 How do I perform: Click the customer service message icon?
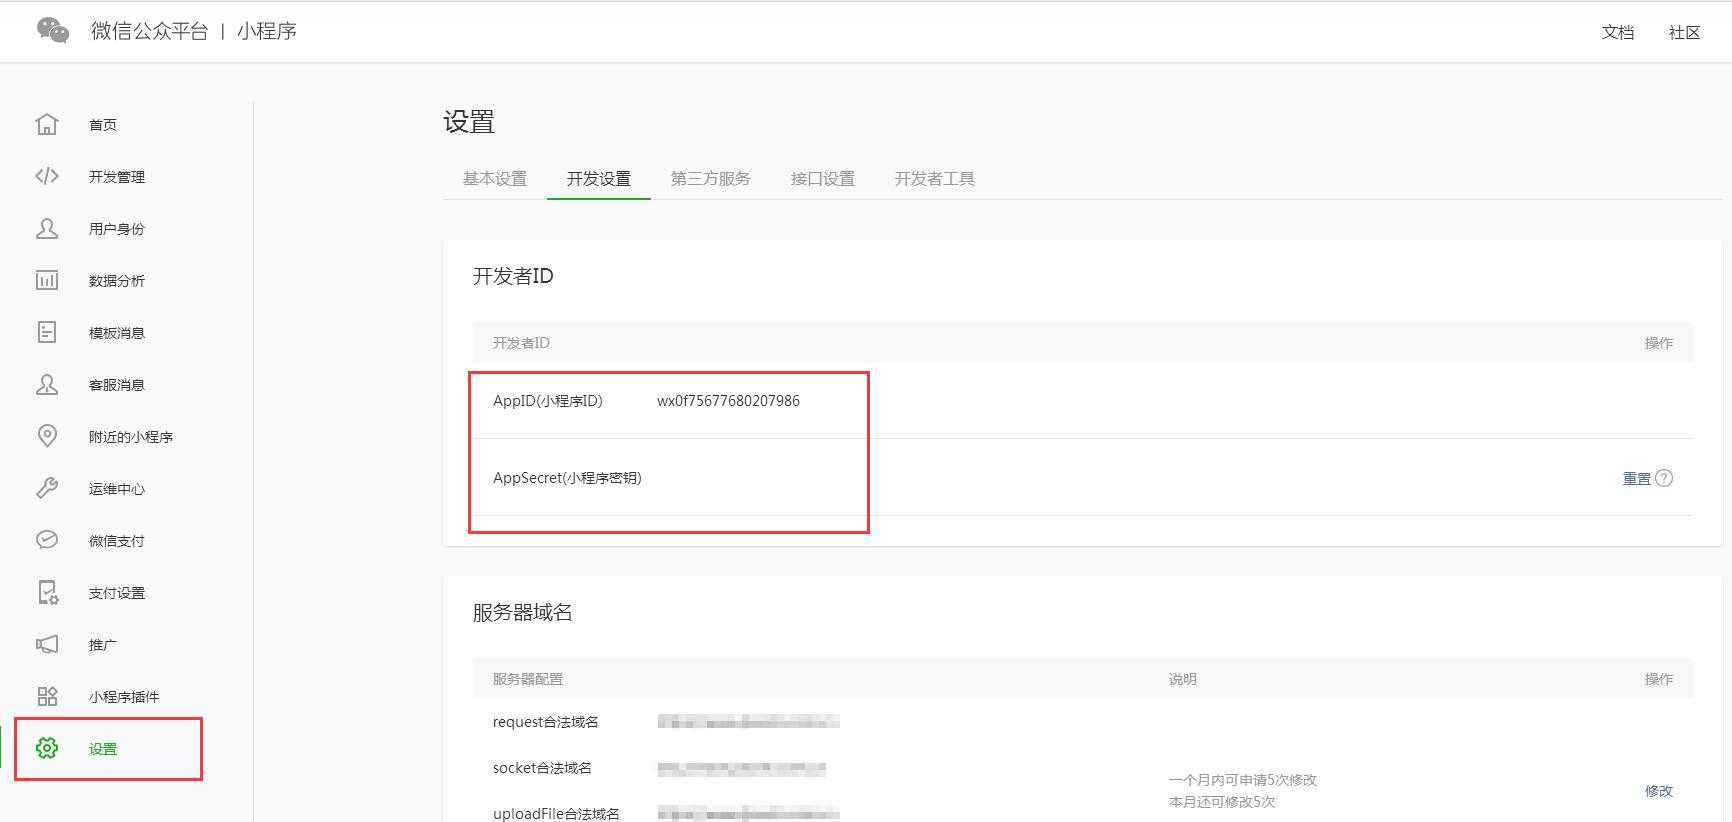47,384
